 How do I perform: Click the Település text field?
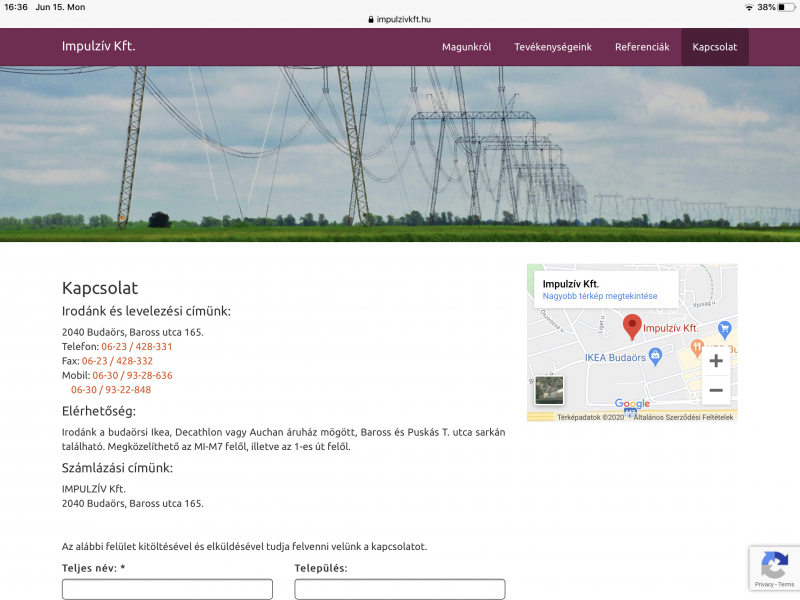click(x=399, y=589)
